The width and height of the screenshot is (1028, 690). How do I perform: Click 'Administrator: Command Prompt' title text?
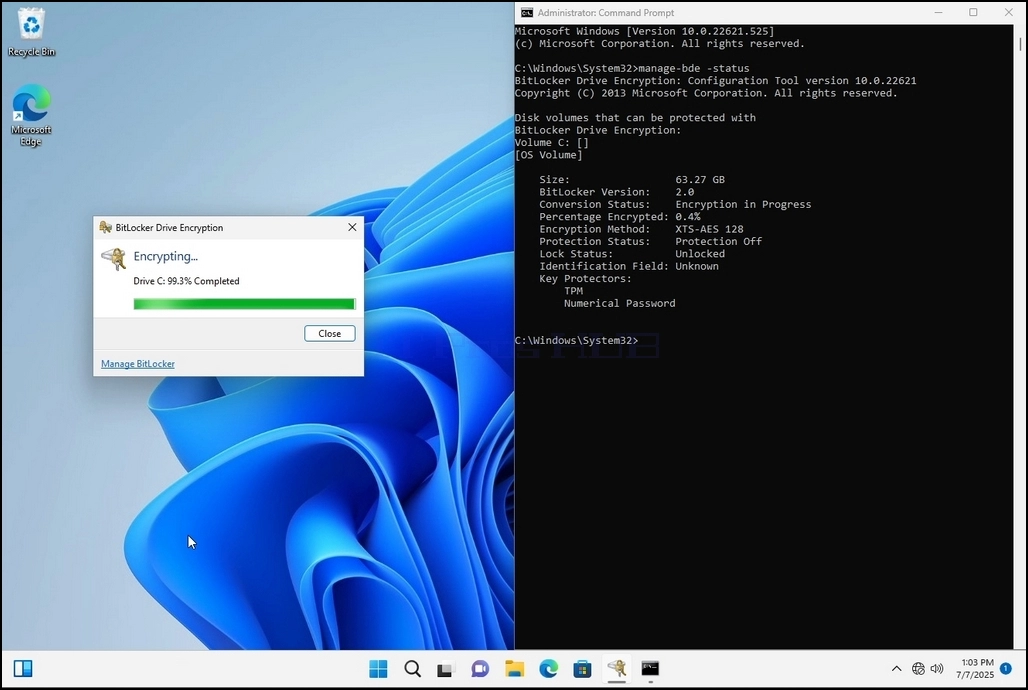[x=606, y=12]
